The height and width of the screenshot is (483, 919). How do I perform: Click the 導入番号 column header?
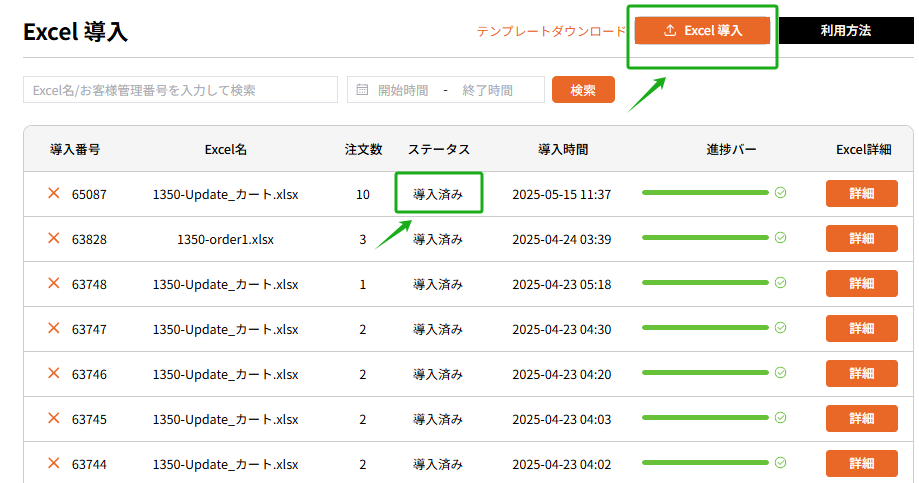click(x=75, y=149)
